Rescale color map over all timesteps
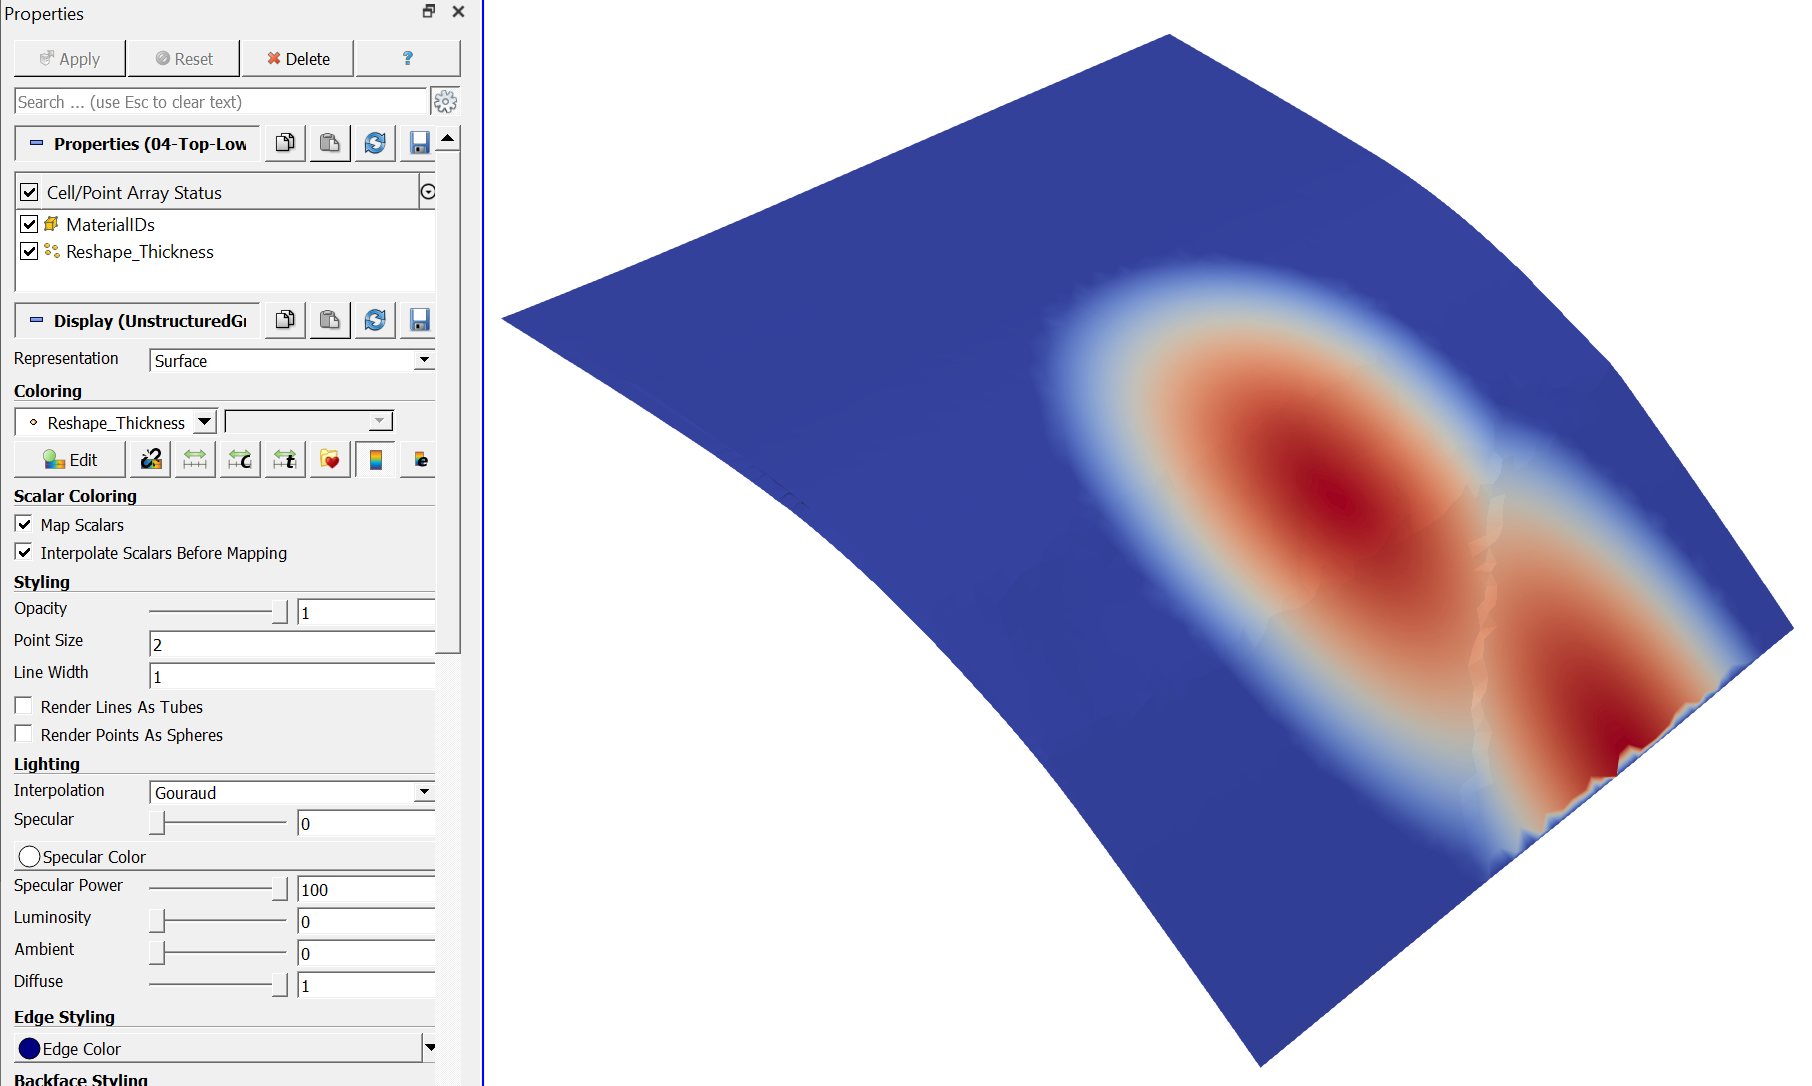The width and height of the screenshot is (1812, 1086). pyautogui.click(x=285, y=459)
